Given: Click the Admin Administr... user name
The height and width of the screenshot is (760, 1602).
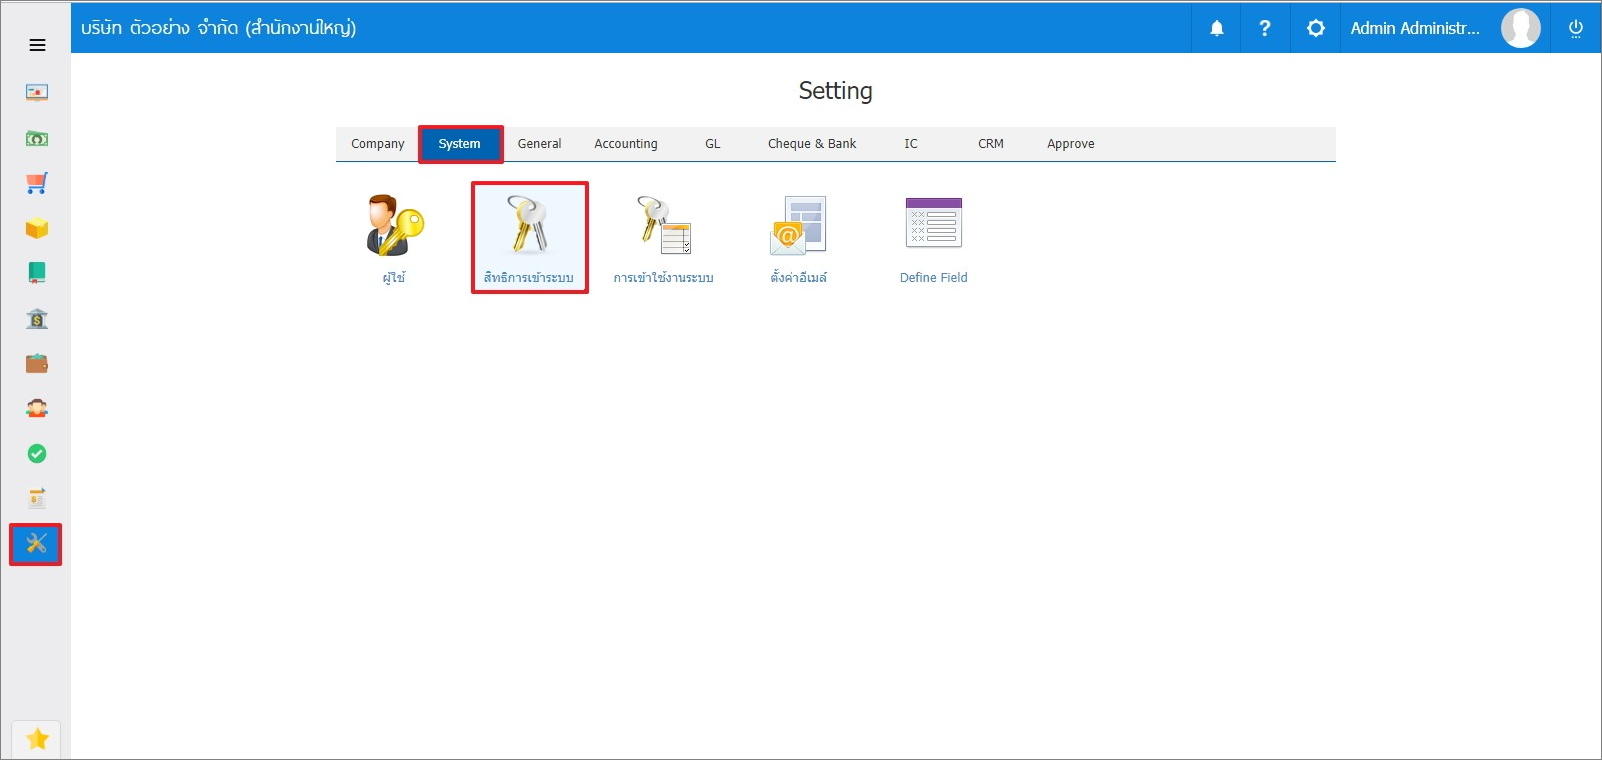Looking at the screenshot, I should coord(1415,28).
